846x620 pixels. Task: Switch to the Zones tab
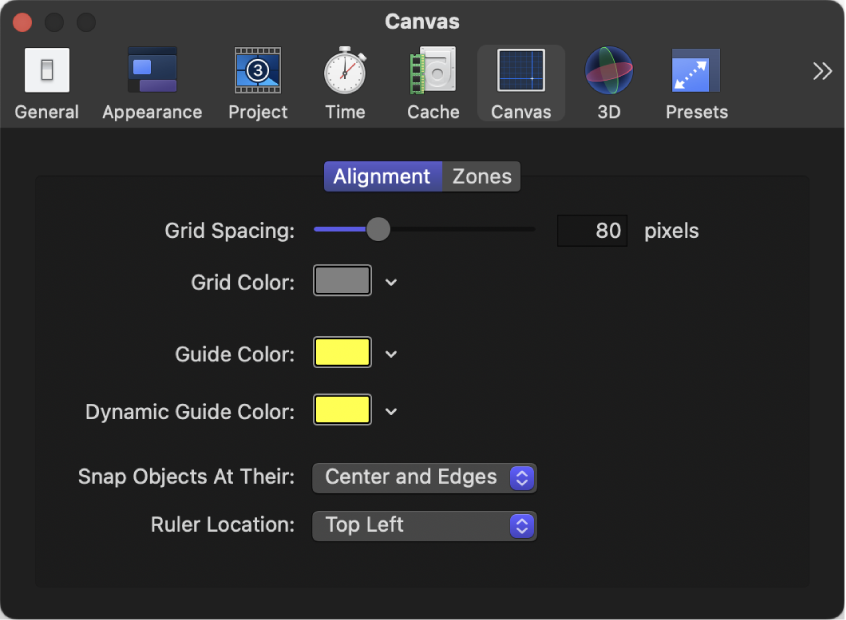coord(481,176)
